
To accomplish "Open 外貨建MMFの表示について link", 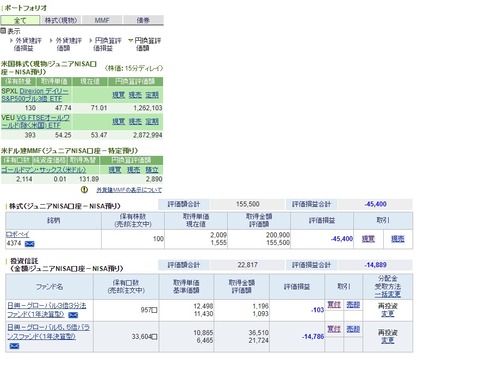I will 129,190.
